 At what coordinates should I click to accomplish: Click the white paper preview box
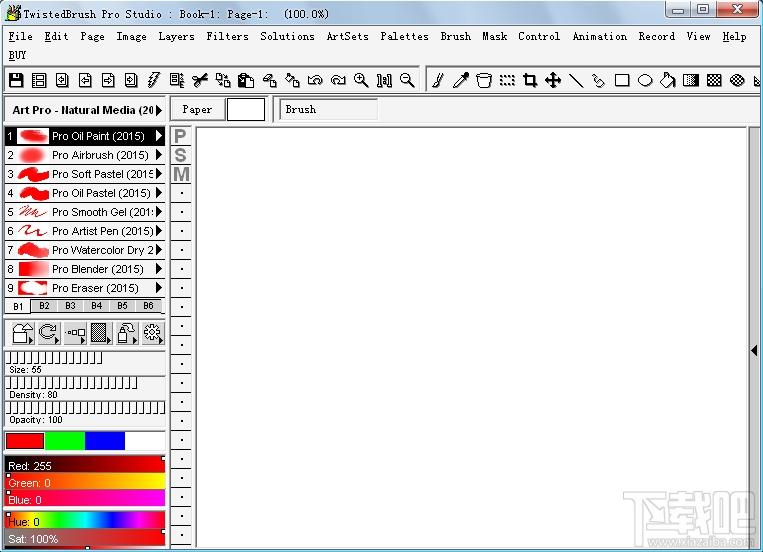point(246,110)
